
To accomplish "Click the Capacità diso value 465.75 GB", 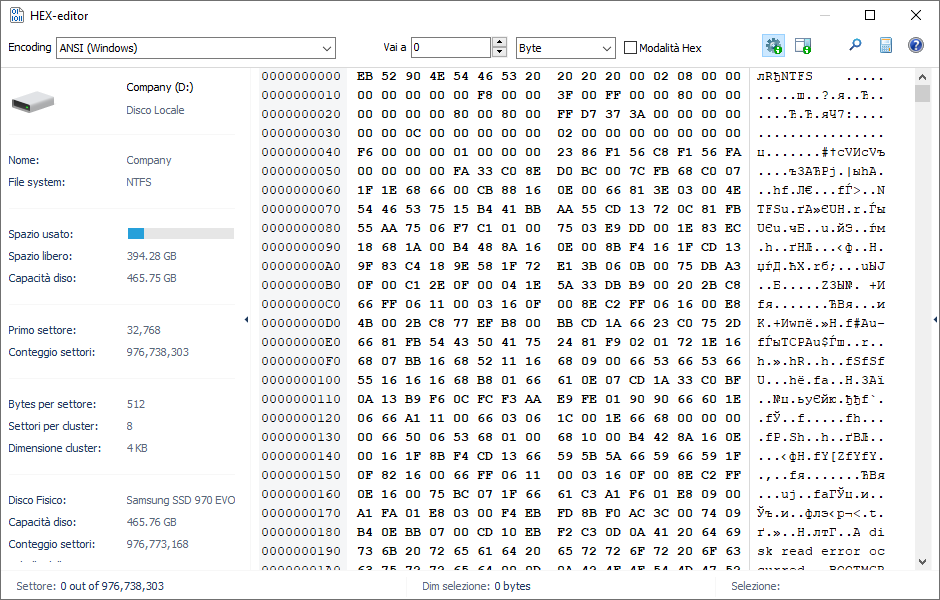I will pyautogui.click(x=152, y=278).
